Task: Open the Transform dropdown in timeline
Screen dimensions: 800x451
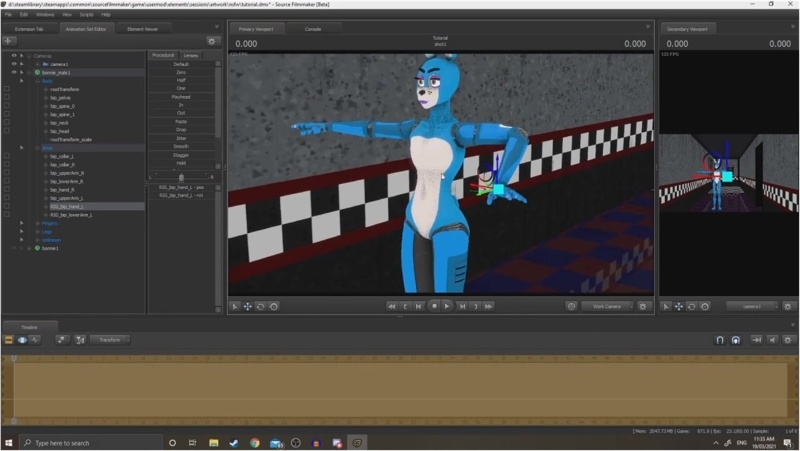Action: click(x=110, y=340)
